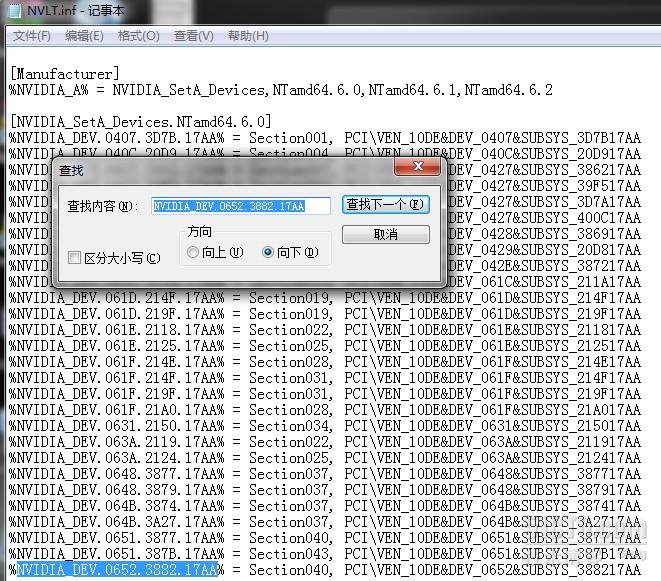Click the DEV_0631&SUBSYS_215017AA hardware ID
The image size is (661, 581).
pyautogui.click(x=545, y=426)
